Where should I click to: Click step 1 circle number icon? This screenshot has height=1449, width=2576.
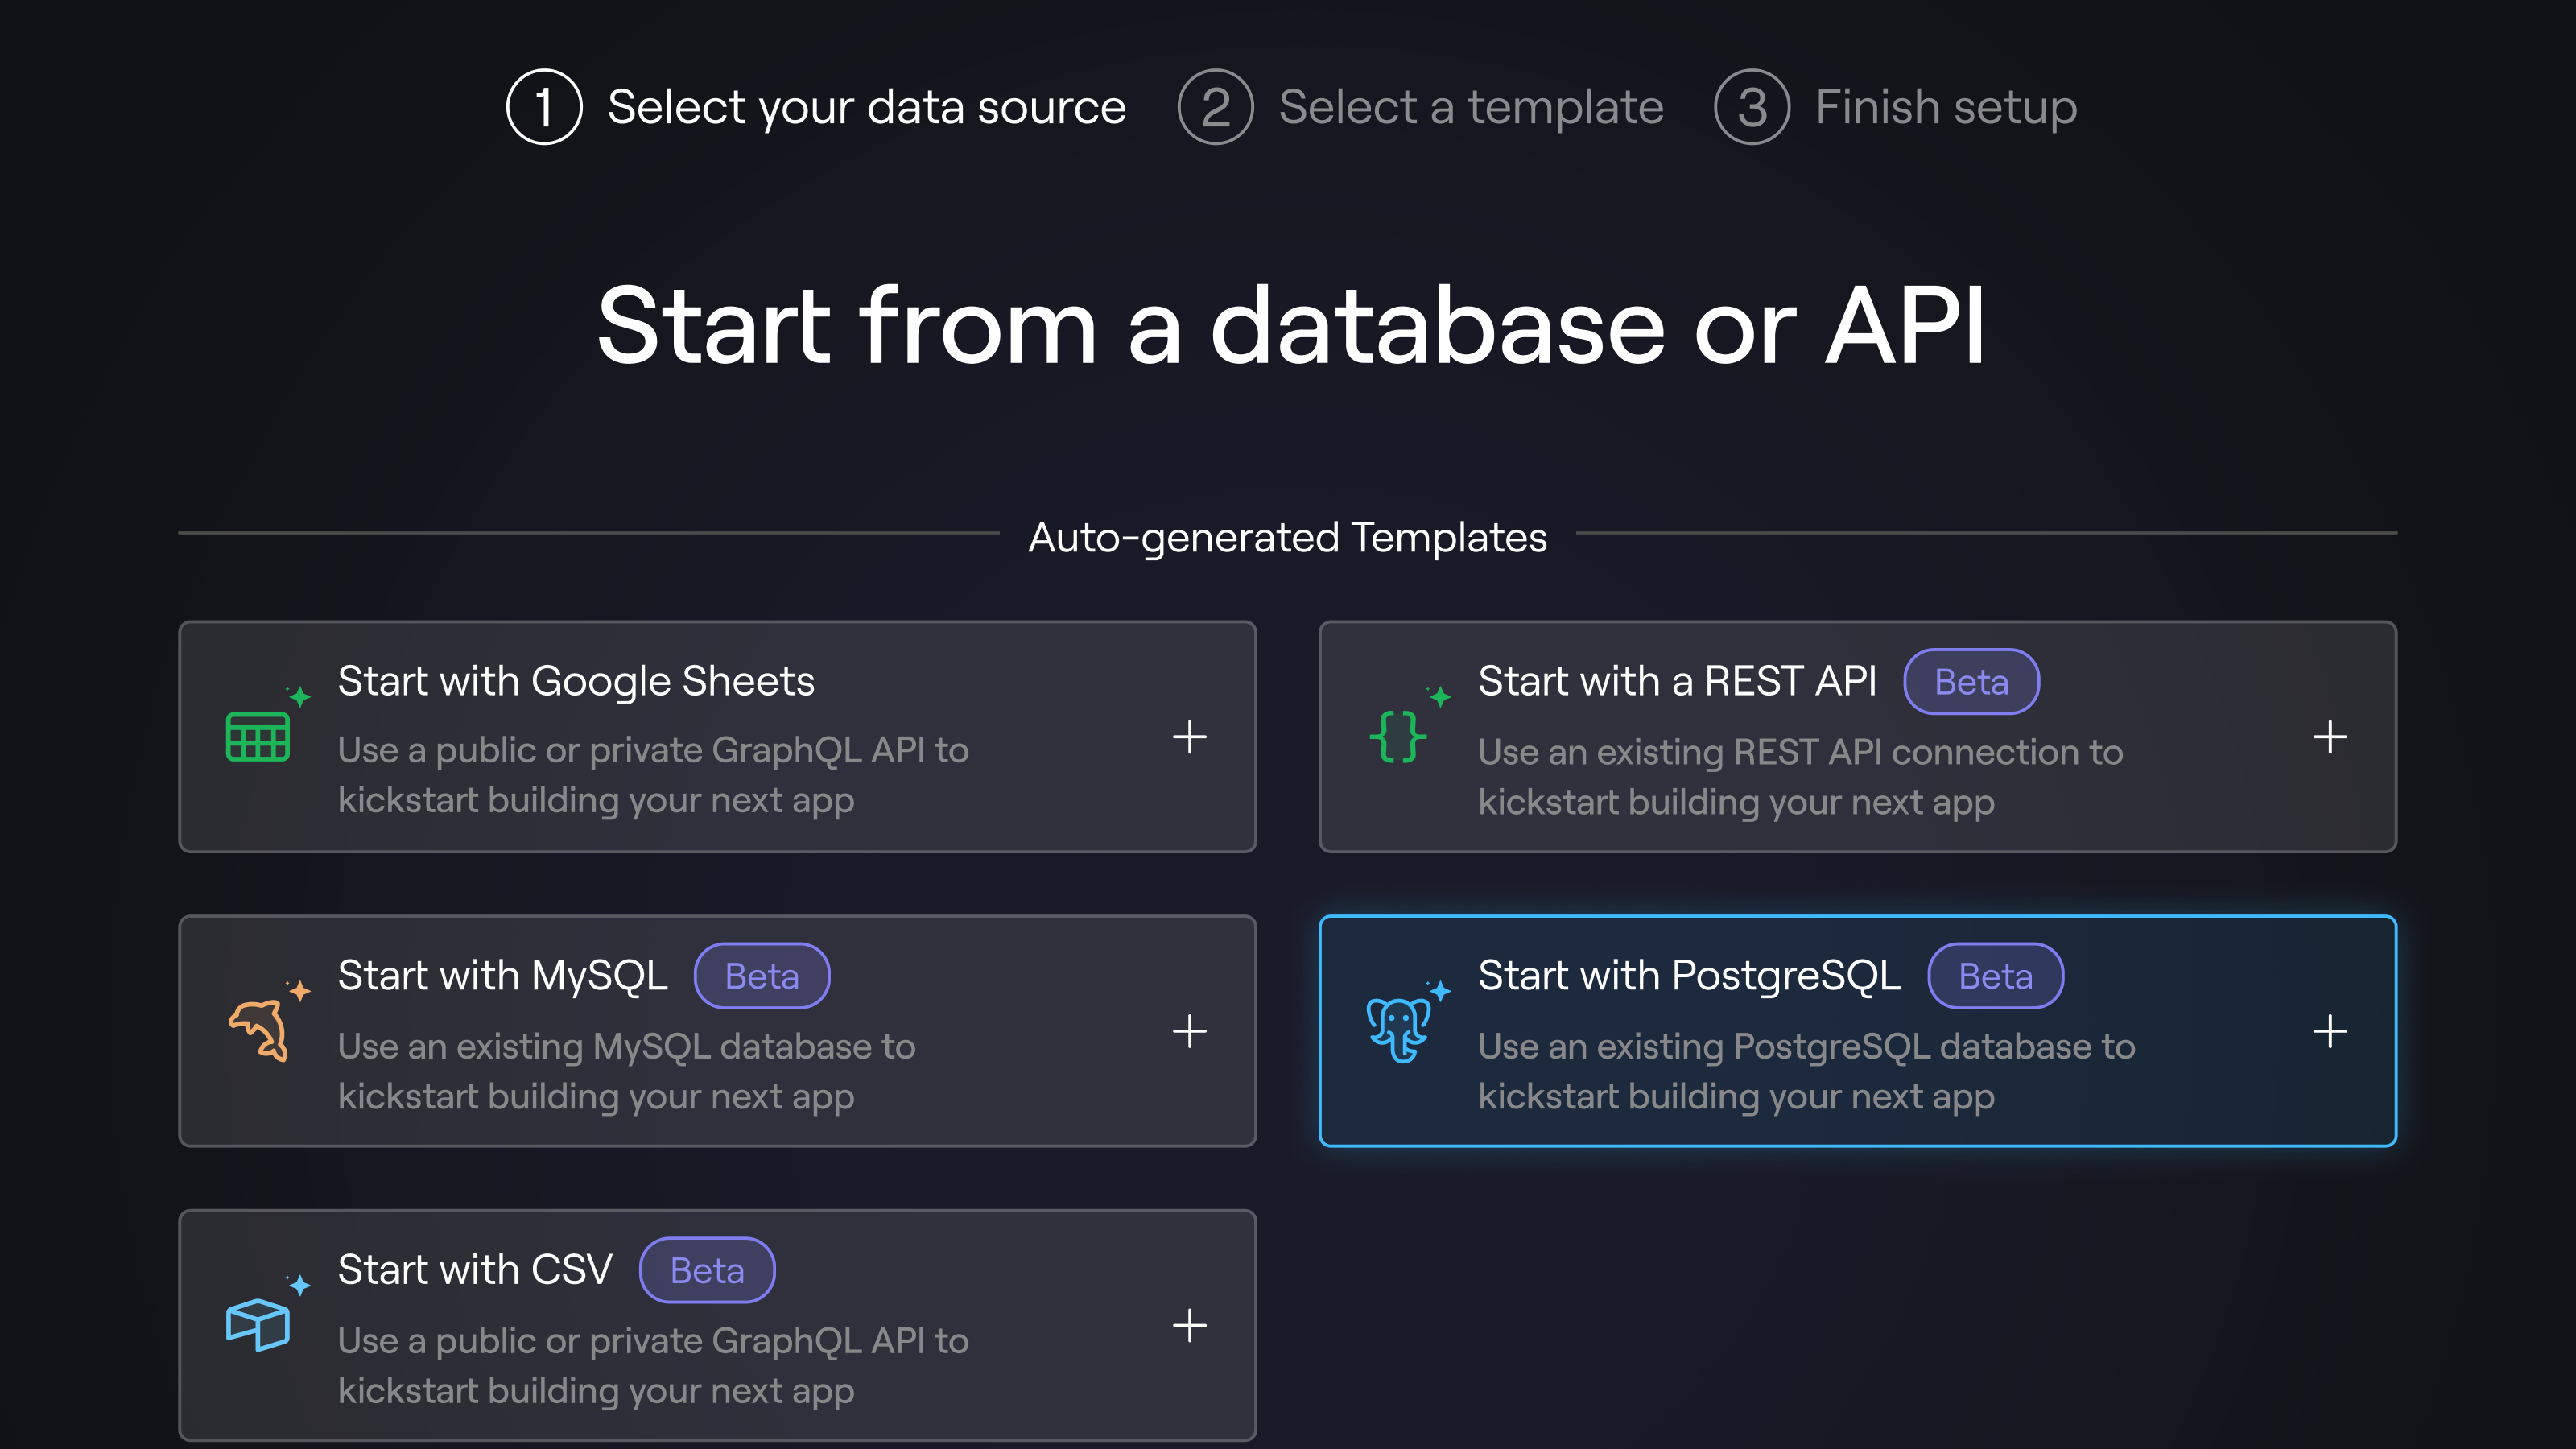point(544,107)
